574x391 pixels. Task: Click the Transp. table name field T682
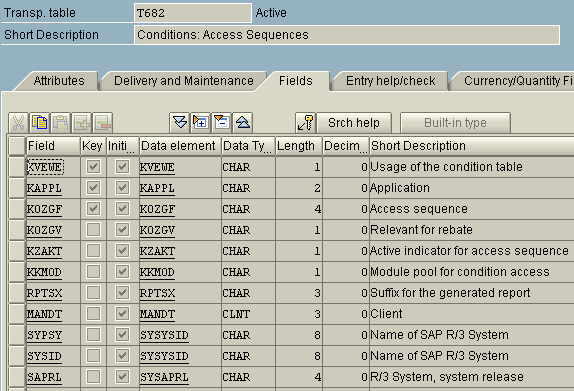tap(193, 13)
